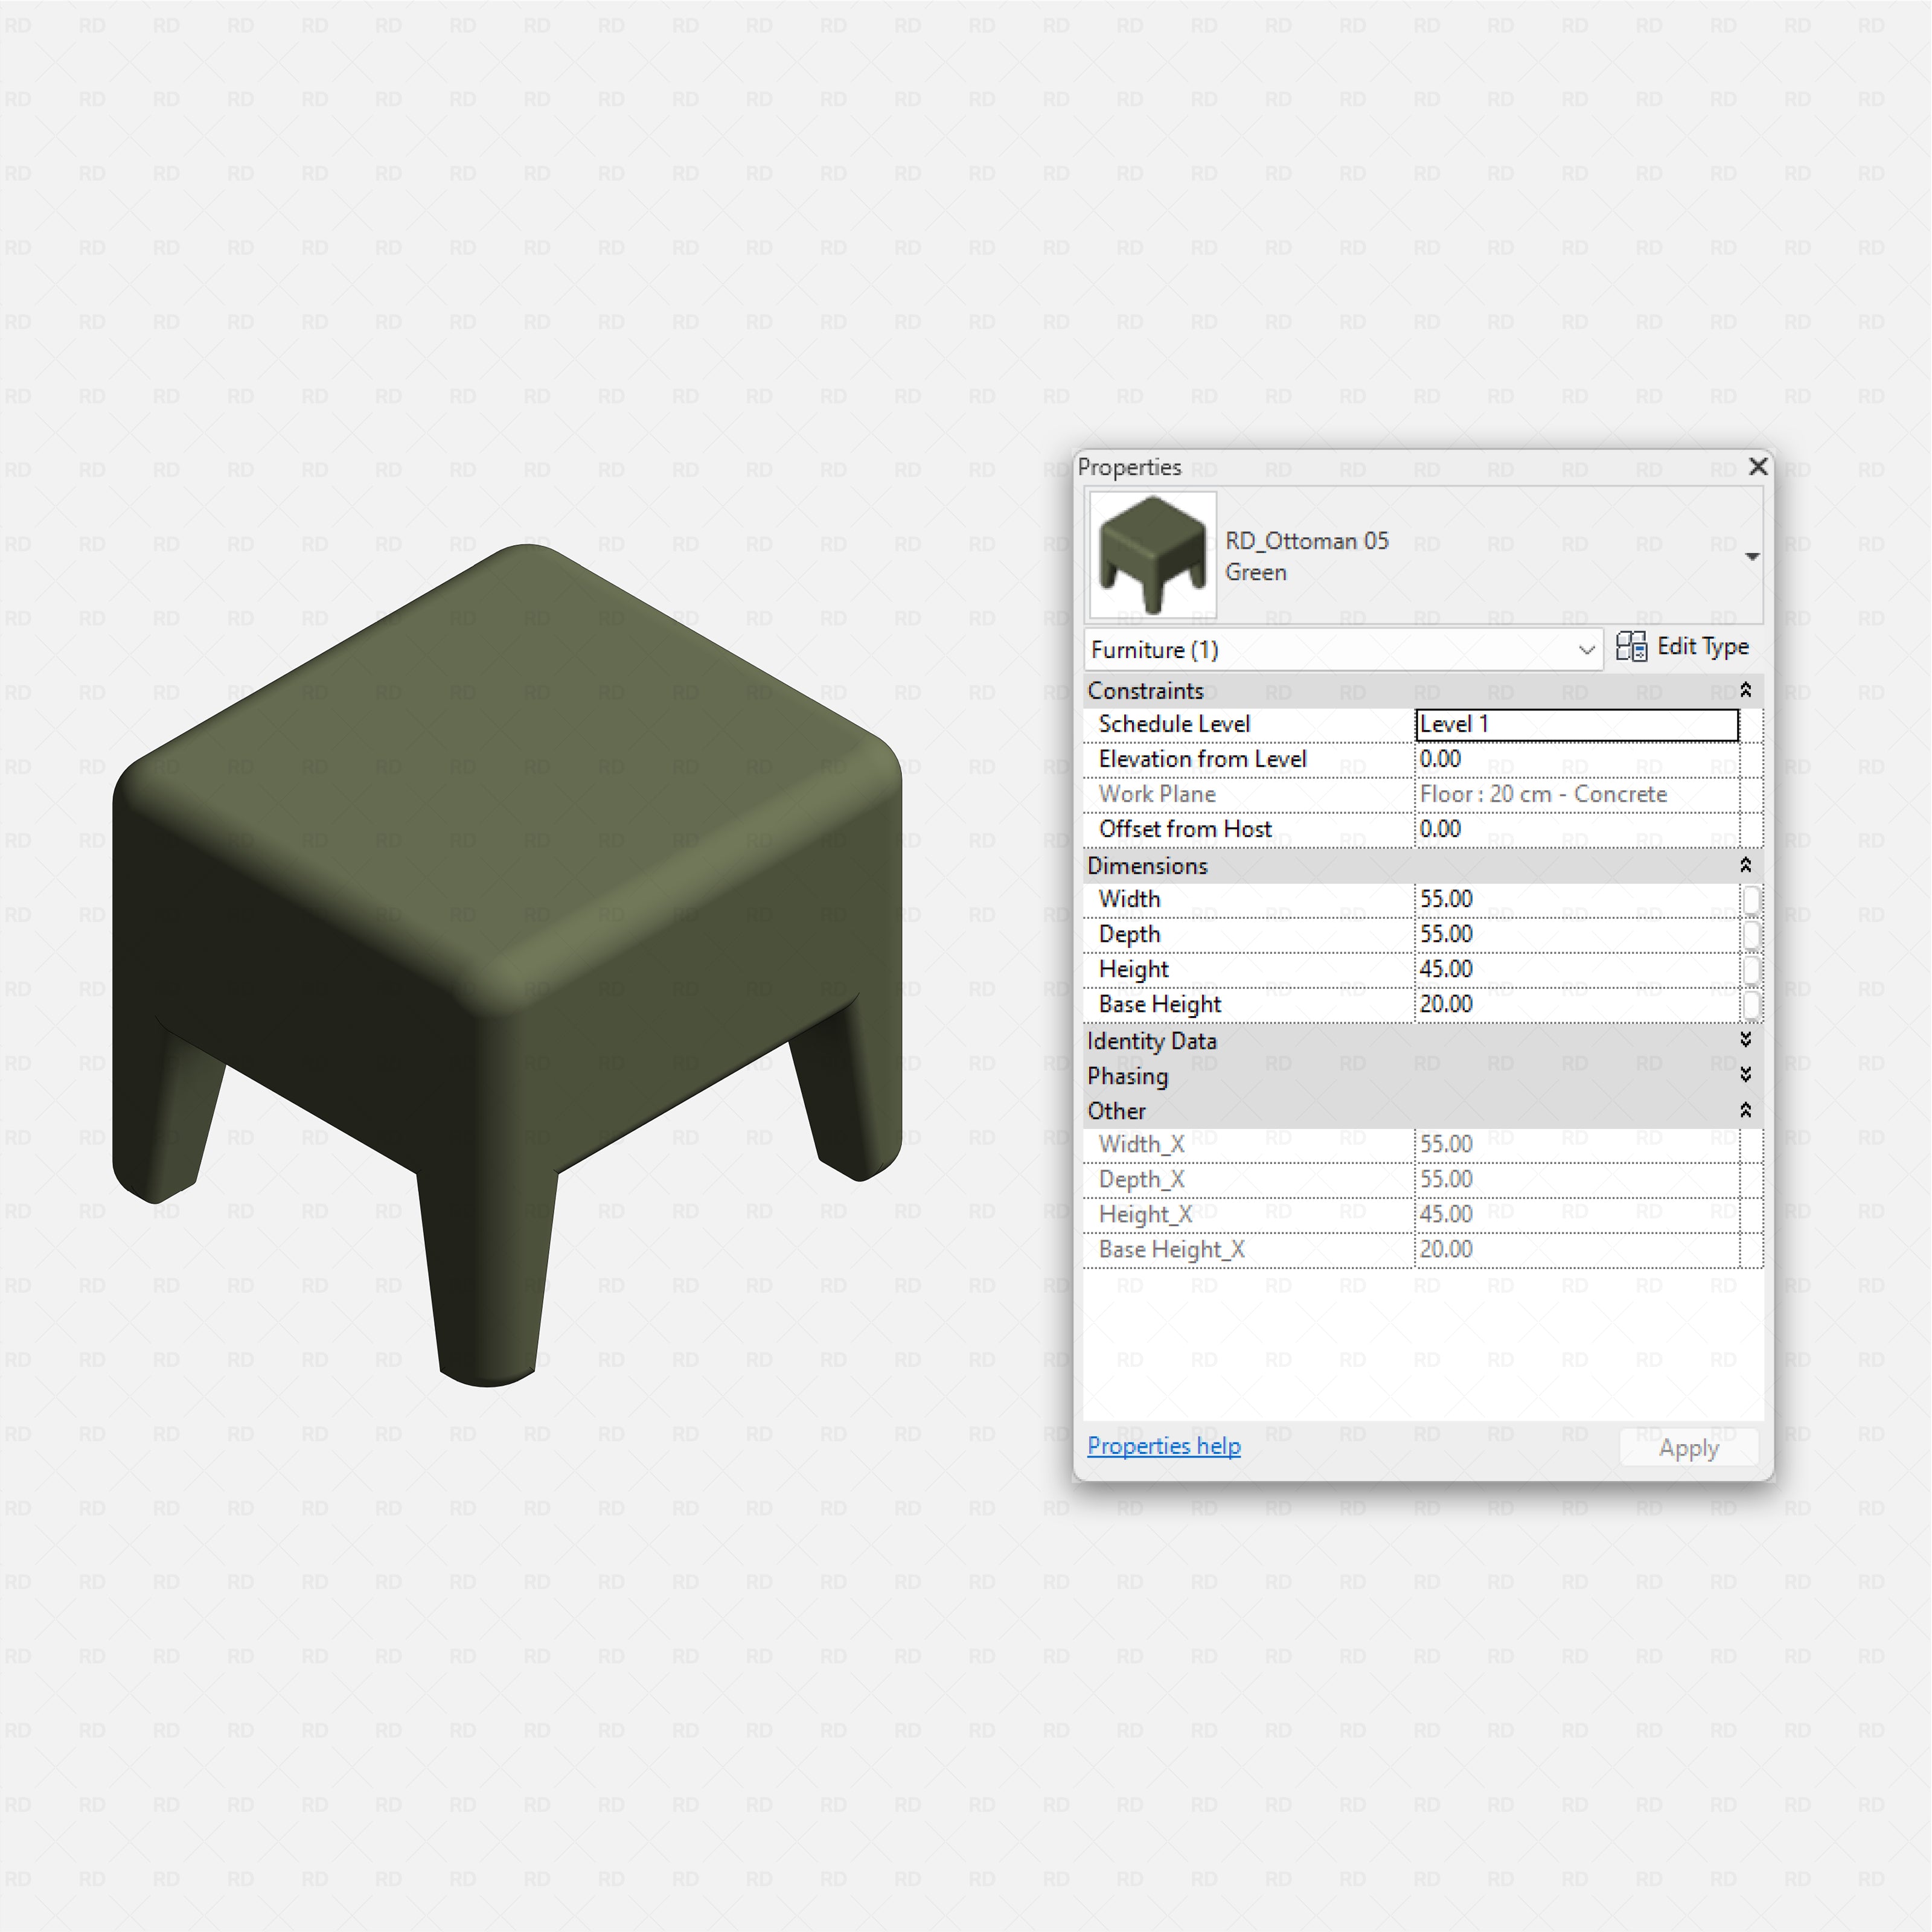Viewport: 1932px width, 1932px height.
Task: Expand the Identity Data section
Action: [1745, 1040]
